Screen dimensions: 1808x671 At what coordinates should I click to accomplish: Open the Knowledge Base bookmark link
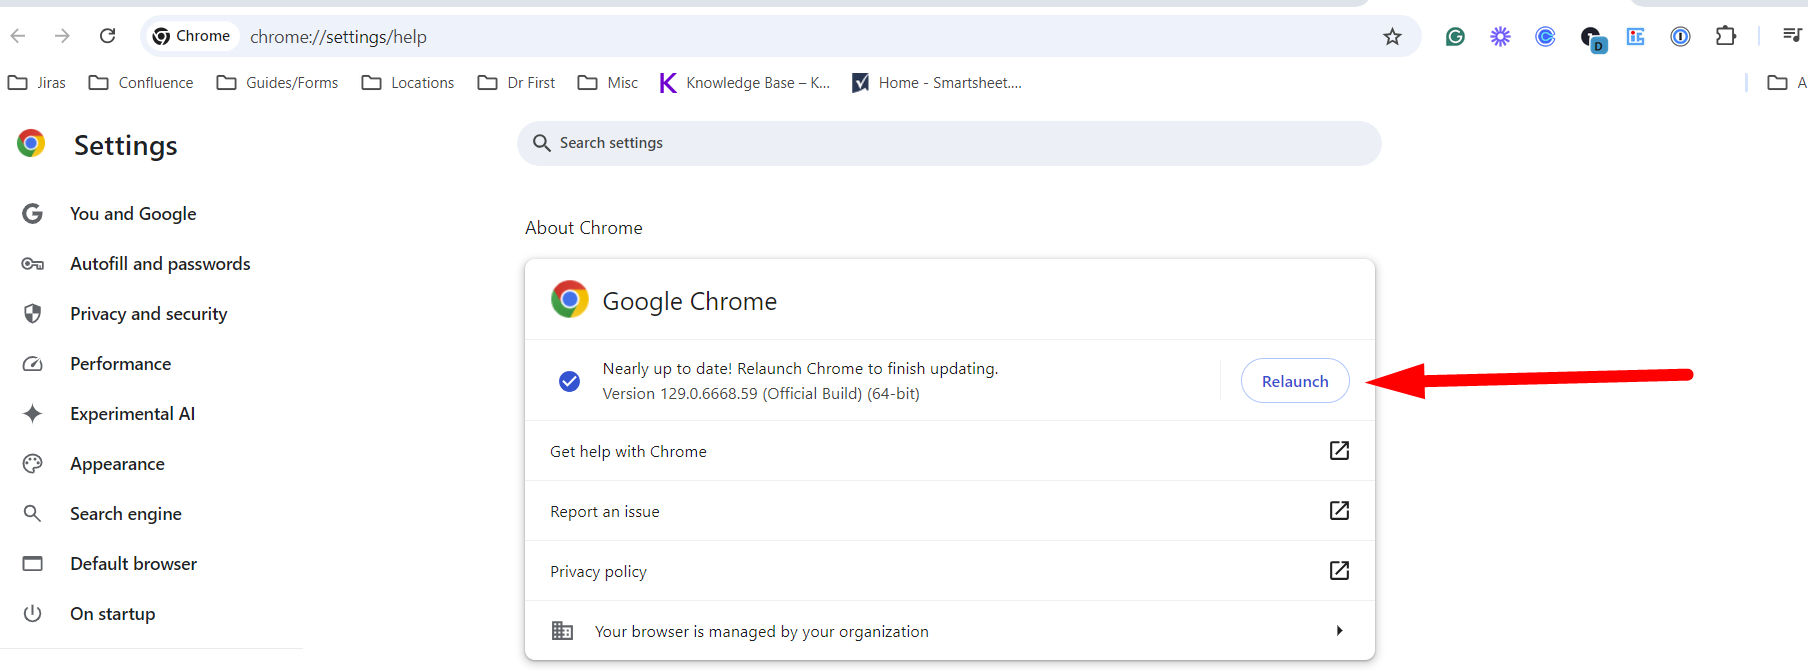745,83
